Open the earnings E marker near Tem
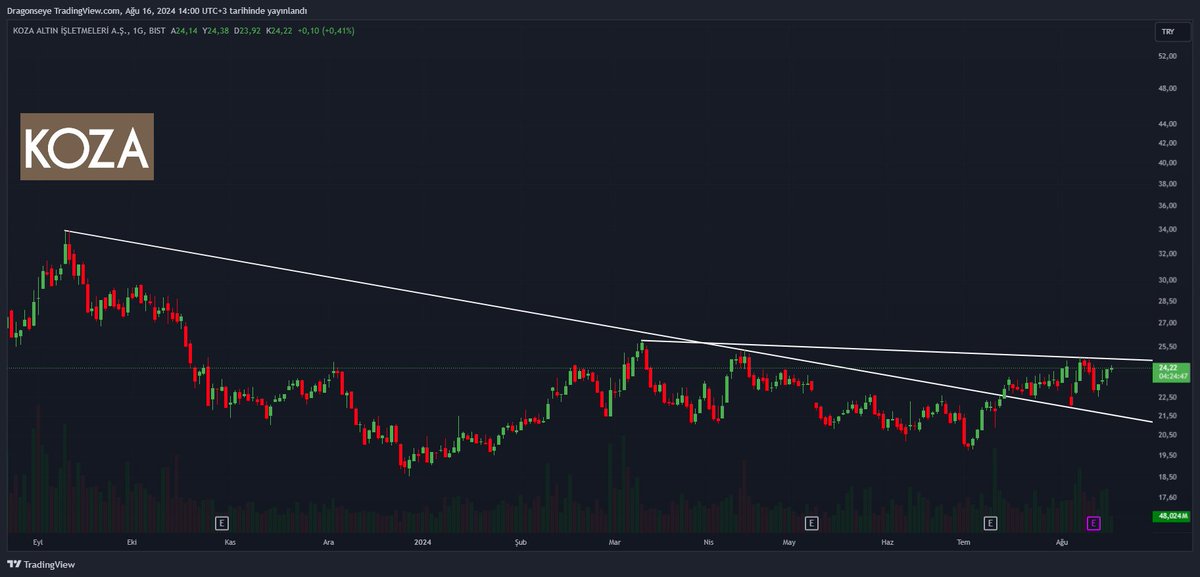 pyautogui.click(x=990, y=522)
